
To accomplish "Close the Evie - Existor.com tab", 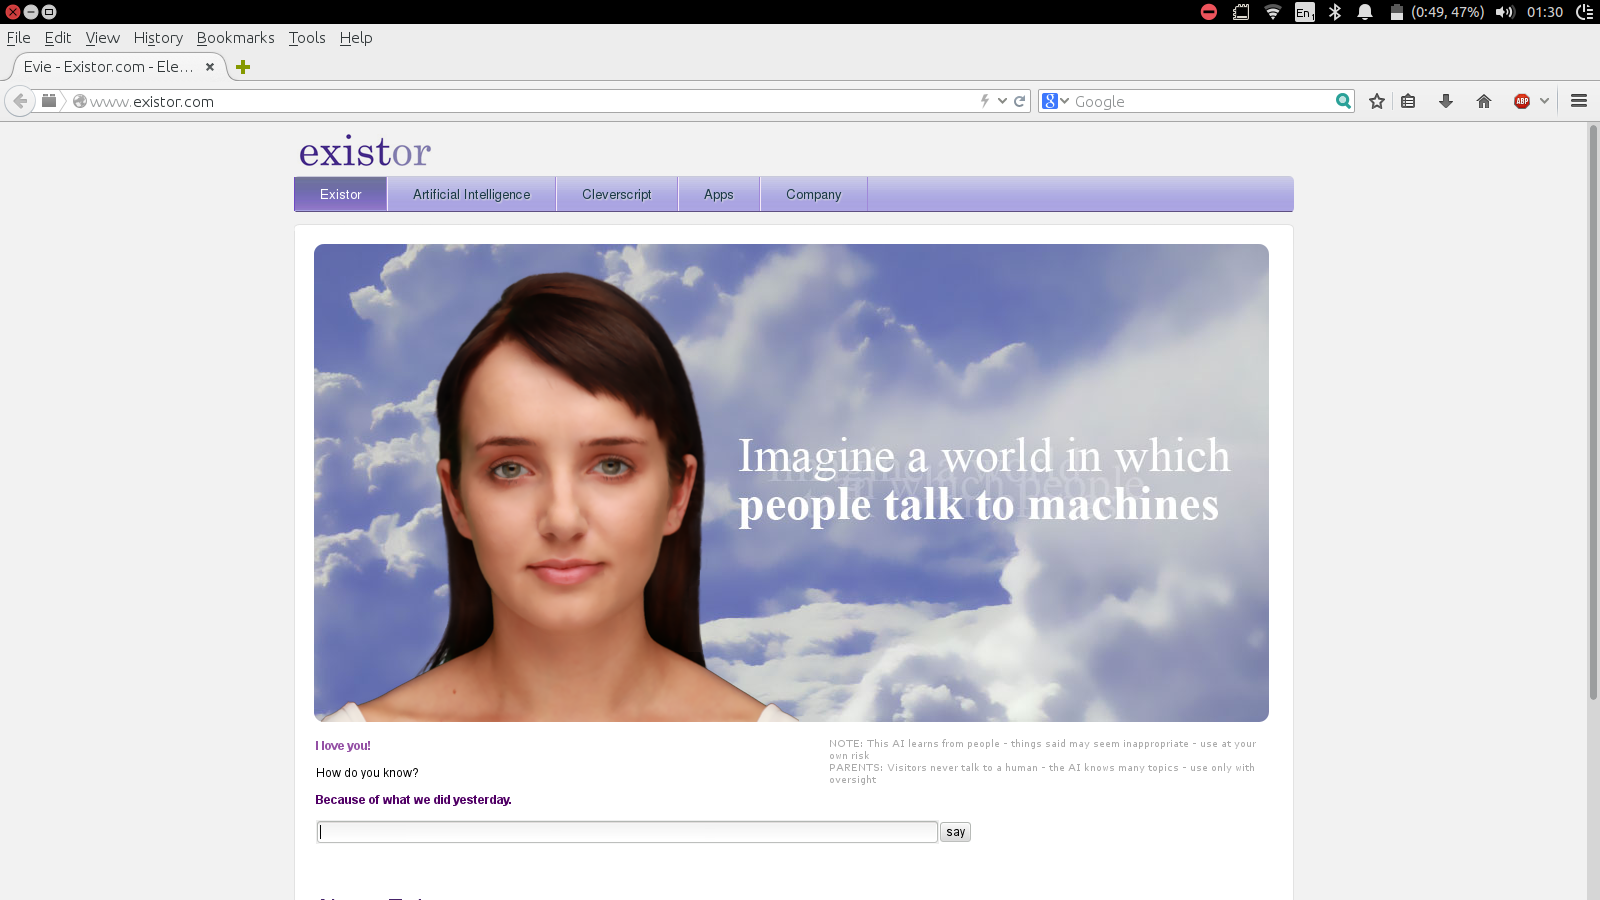I will [x=210, y=67].
